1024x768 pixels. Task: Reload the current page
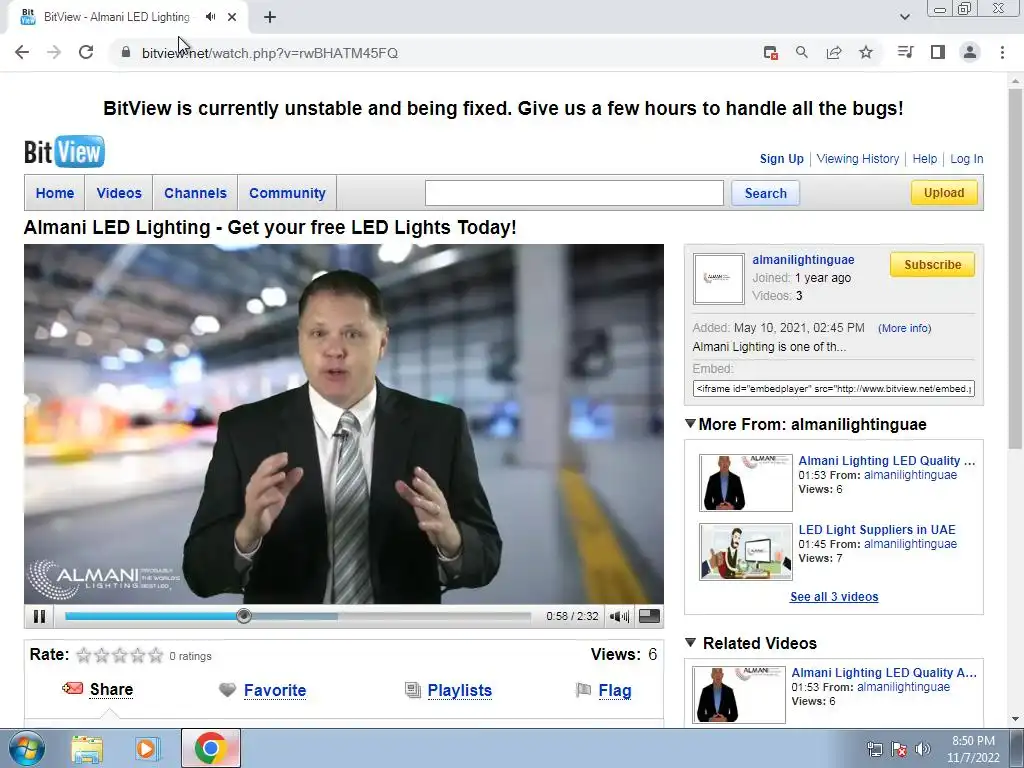[86, 52]
